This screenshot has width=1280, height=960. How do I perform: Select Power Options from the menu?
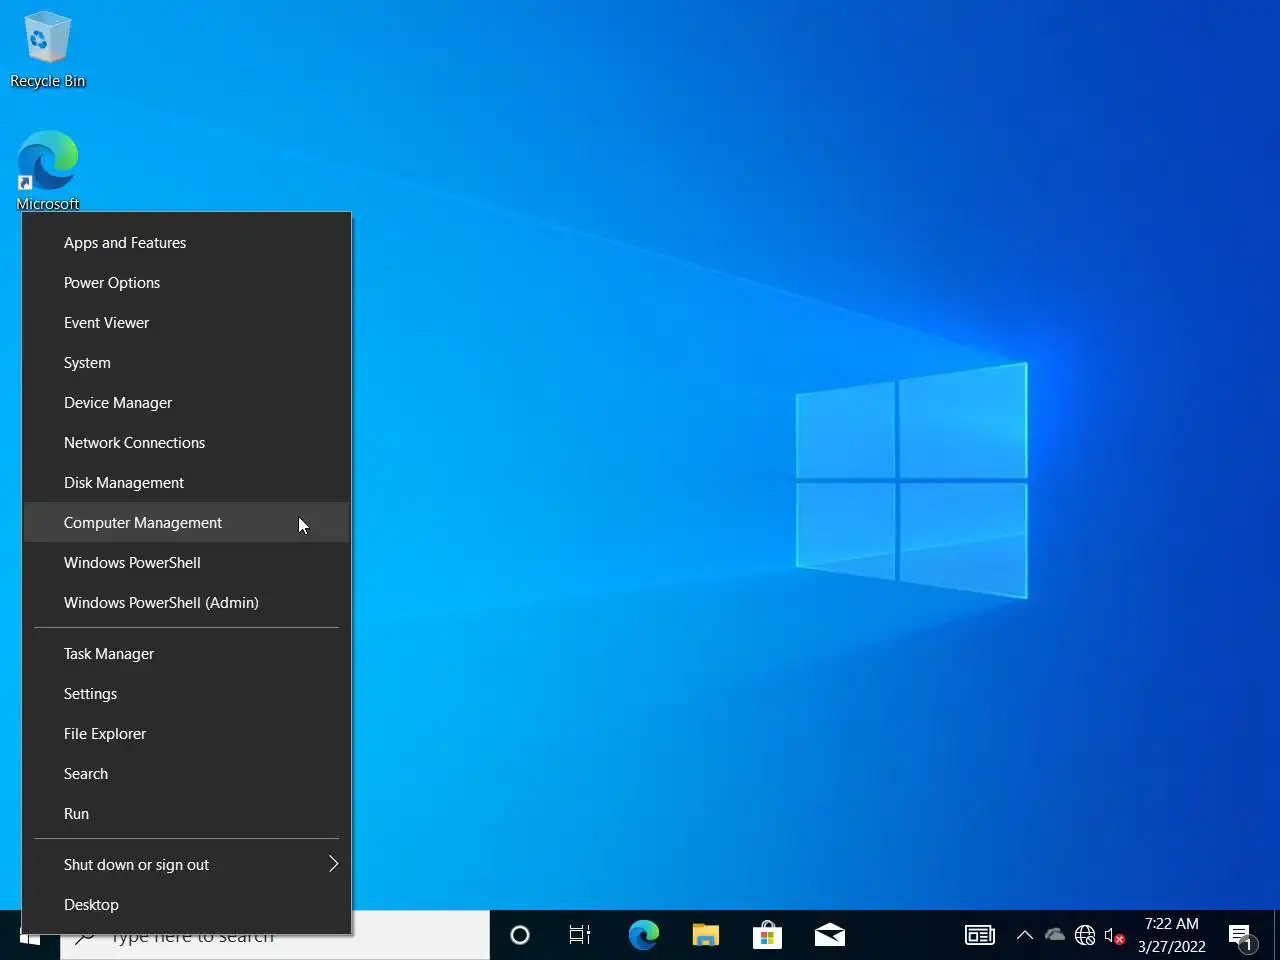click(x=186, y=283)
